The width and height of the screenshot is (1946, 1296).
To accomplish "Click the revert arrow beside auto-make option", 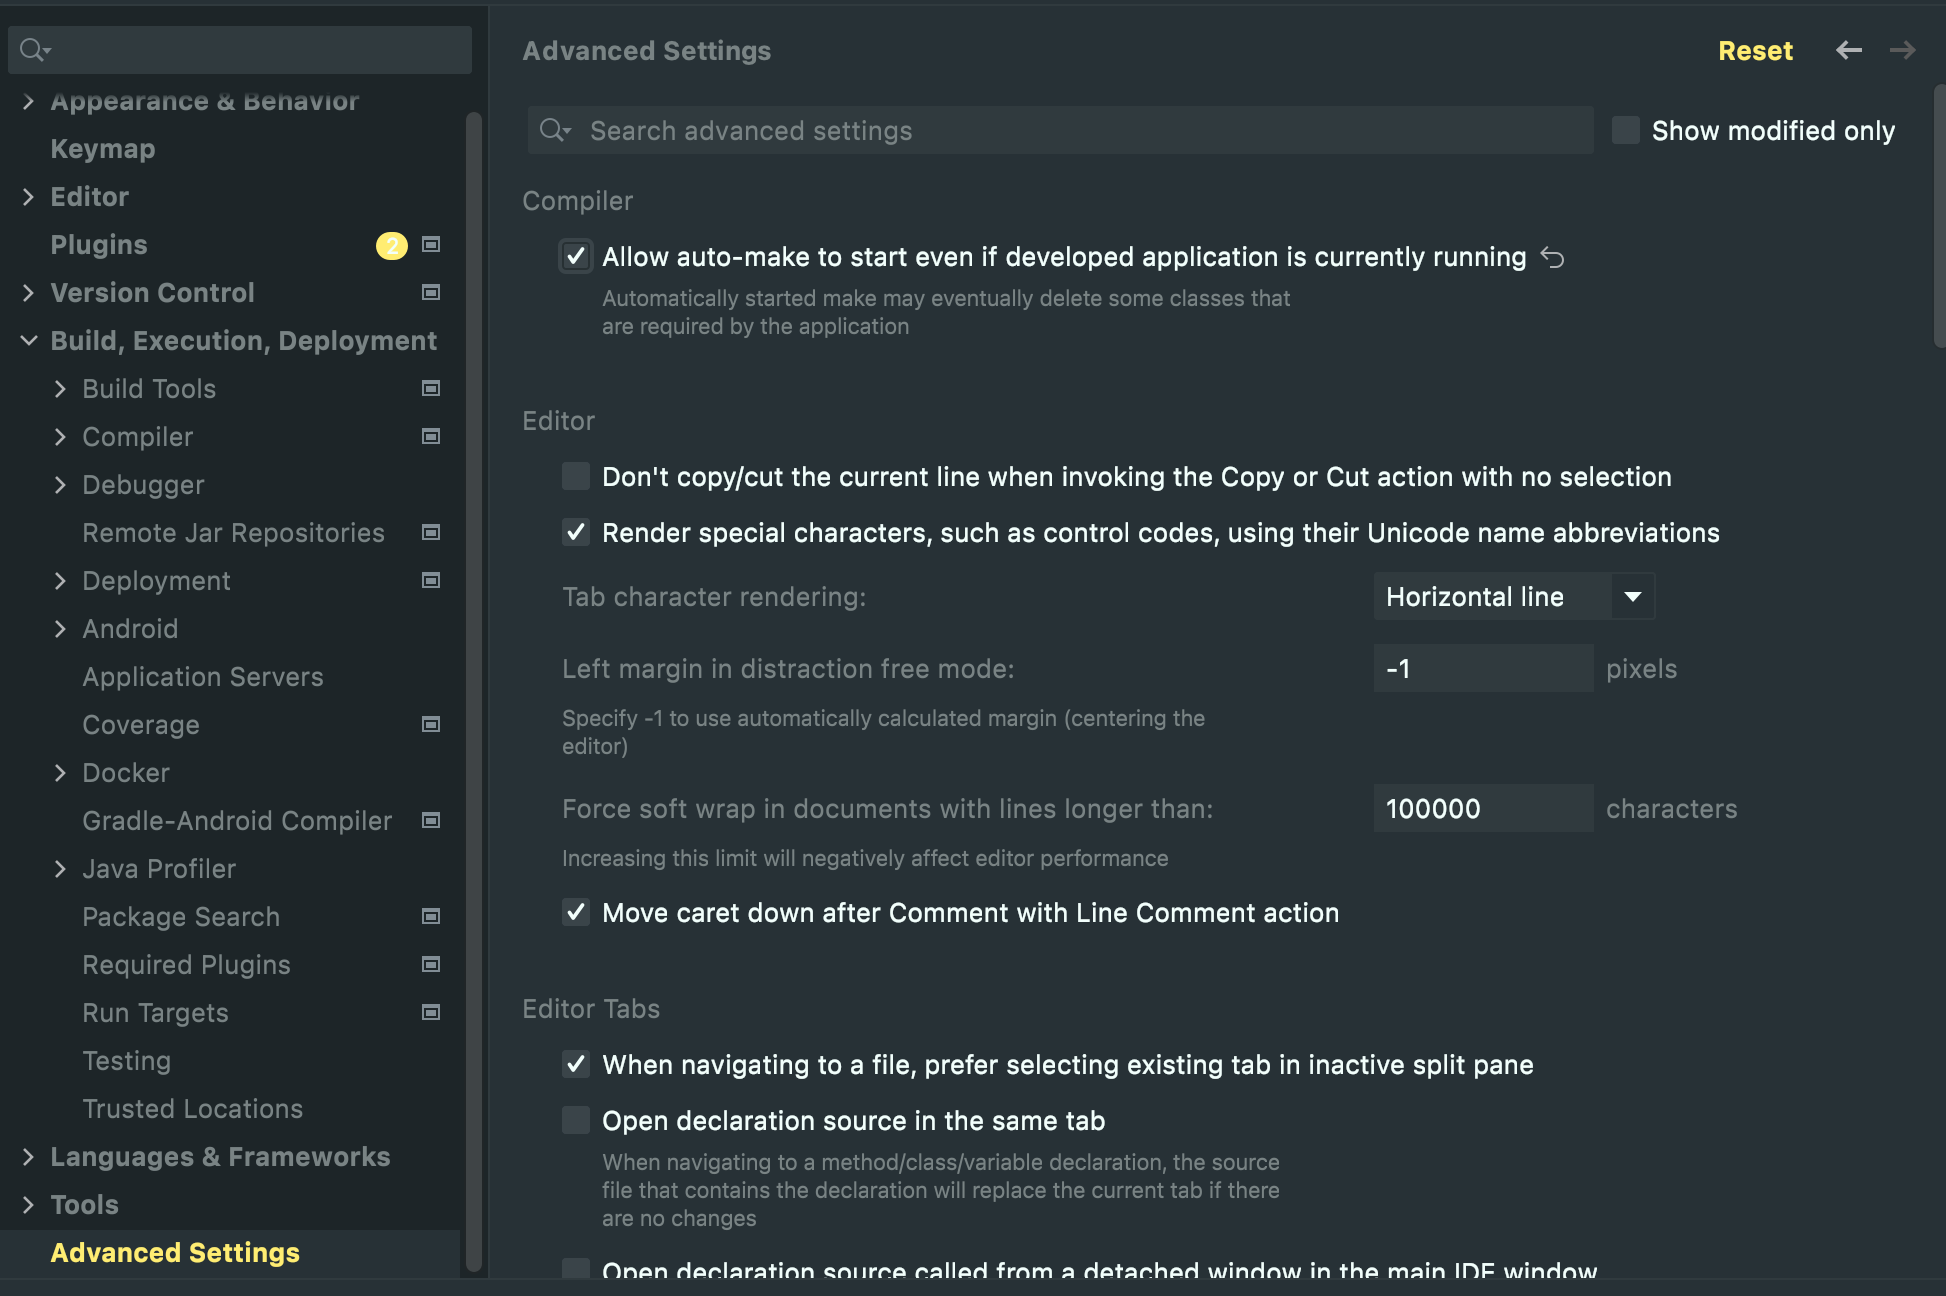I will (1552, 257).
